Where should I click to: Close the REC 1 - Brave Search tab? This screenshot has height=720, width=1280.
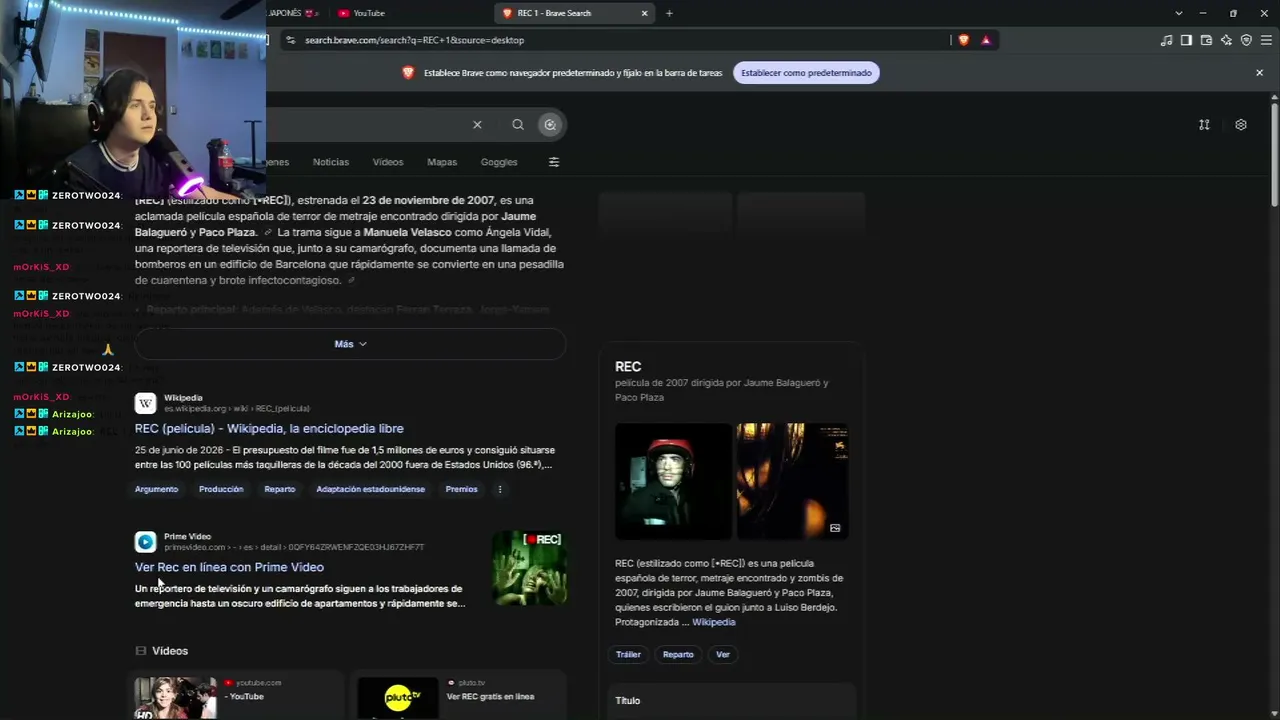coord(645,13)
